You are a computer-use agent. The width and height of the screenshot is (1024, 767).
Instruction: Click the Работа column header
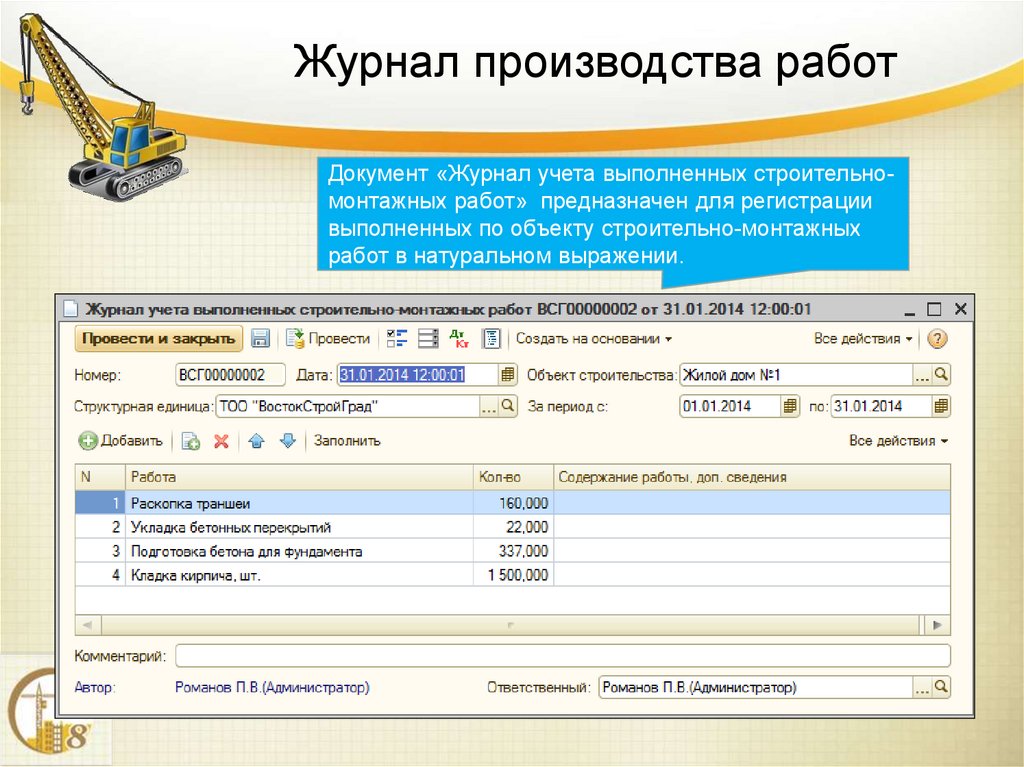click(x=299, y=477)
